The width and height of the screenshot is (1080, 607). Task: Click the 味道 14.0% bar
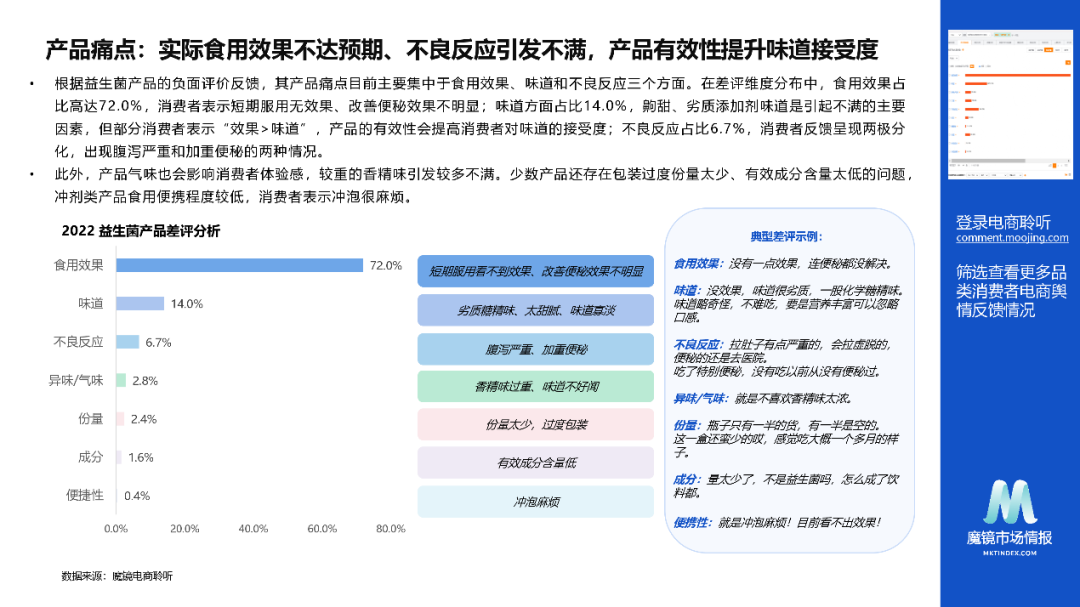click(140, 303)
